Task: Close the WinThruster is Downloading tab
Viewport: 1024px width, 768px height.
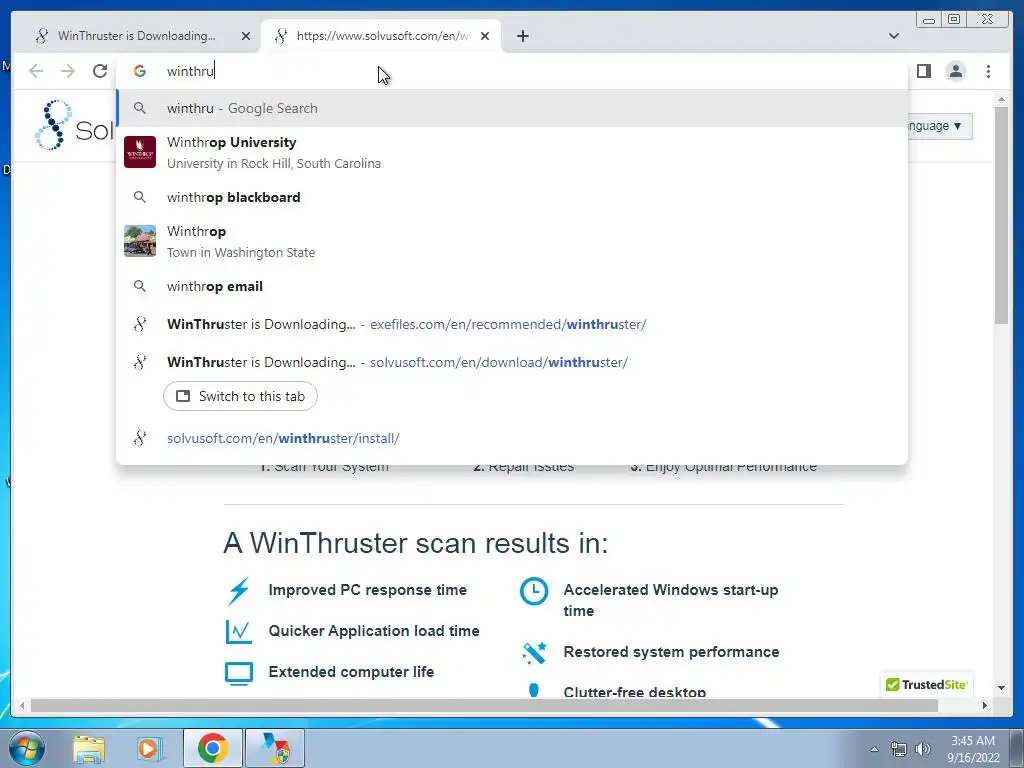Action: pyautogui.click(x=246, y=36)
